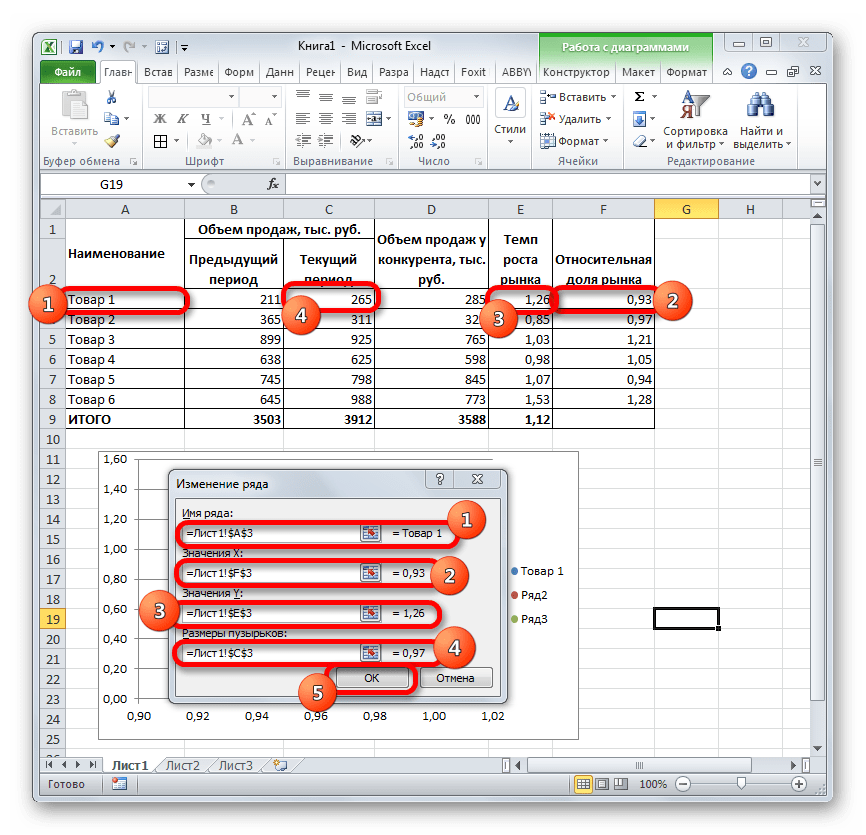The height and width of the screenshot is (835, 866).
Task: Align text to the left
Action: tap(303, 118)
